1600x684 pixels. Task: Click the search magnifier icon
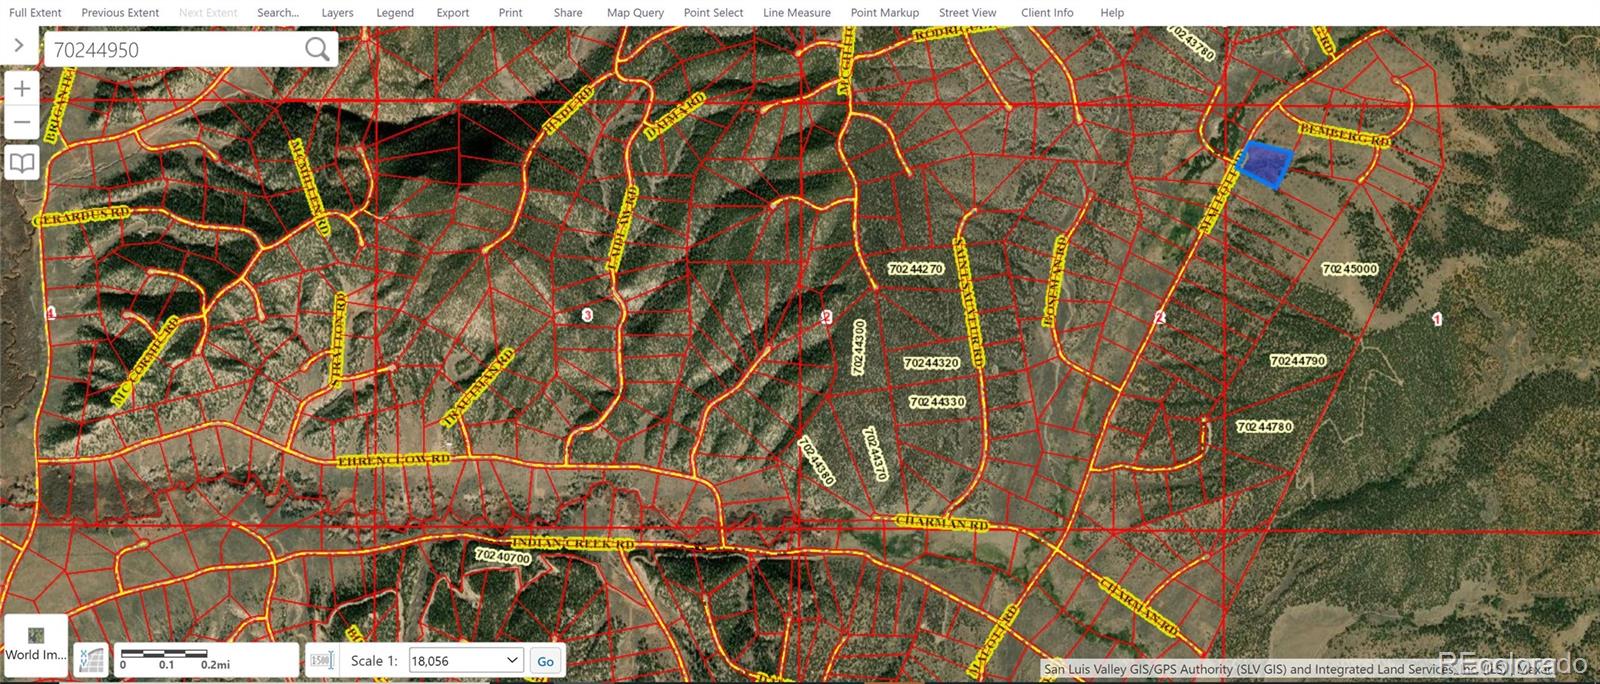(x=317, y=49)
